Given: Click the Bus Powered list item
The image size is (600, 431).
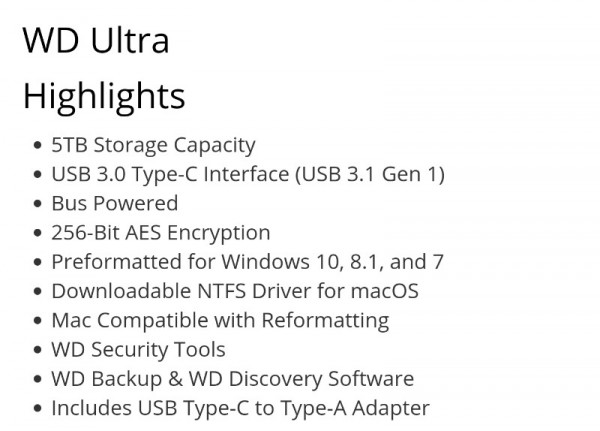Looking at the screenshot, I should pos(115,203).
